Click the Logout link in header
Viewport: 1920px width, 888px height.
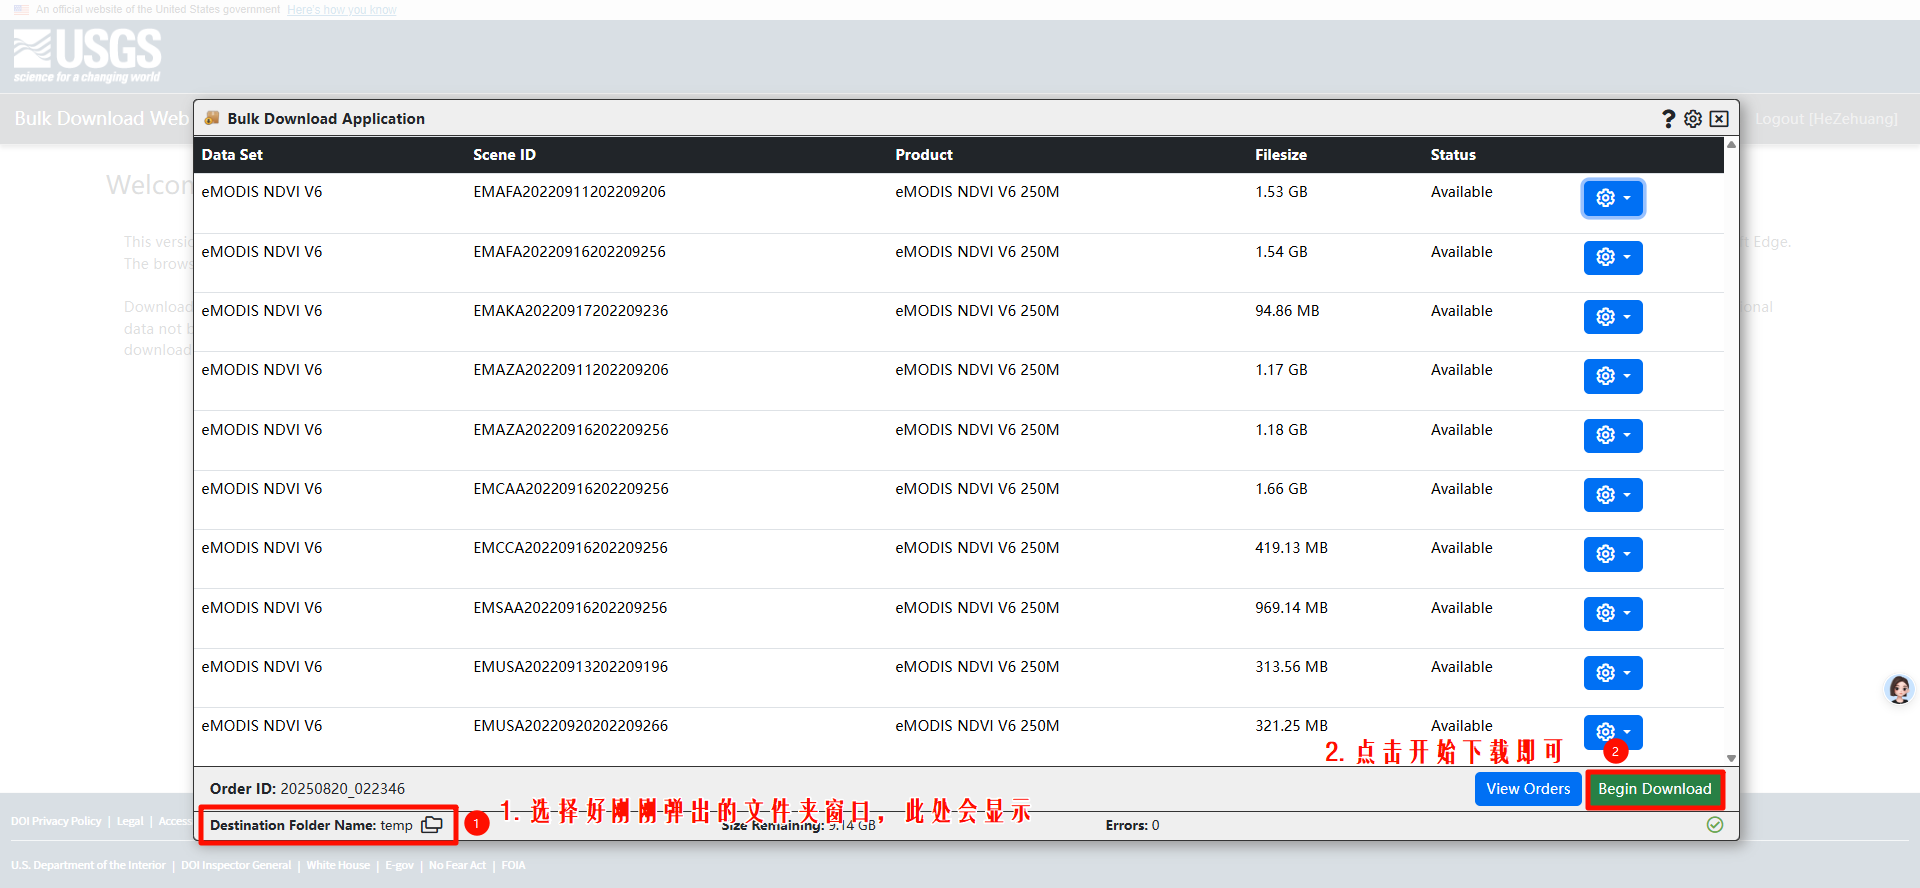tap(1825, 119)
